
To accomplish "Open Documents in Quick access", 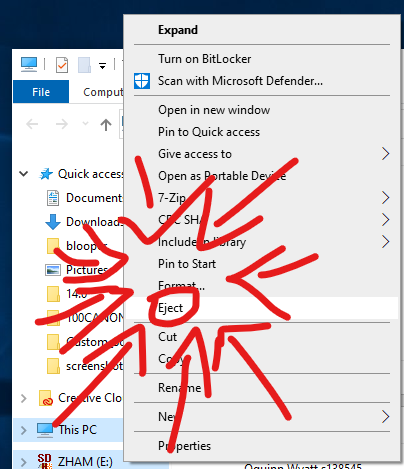I will [94, 198].
